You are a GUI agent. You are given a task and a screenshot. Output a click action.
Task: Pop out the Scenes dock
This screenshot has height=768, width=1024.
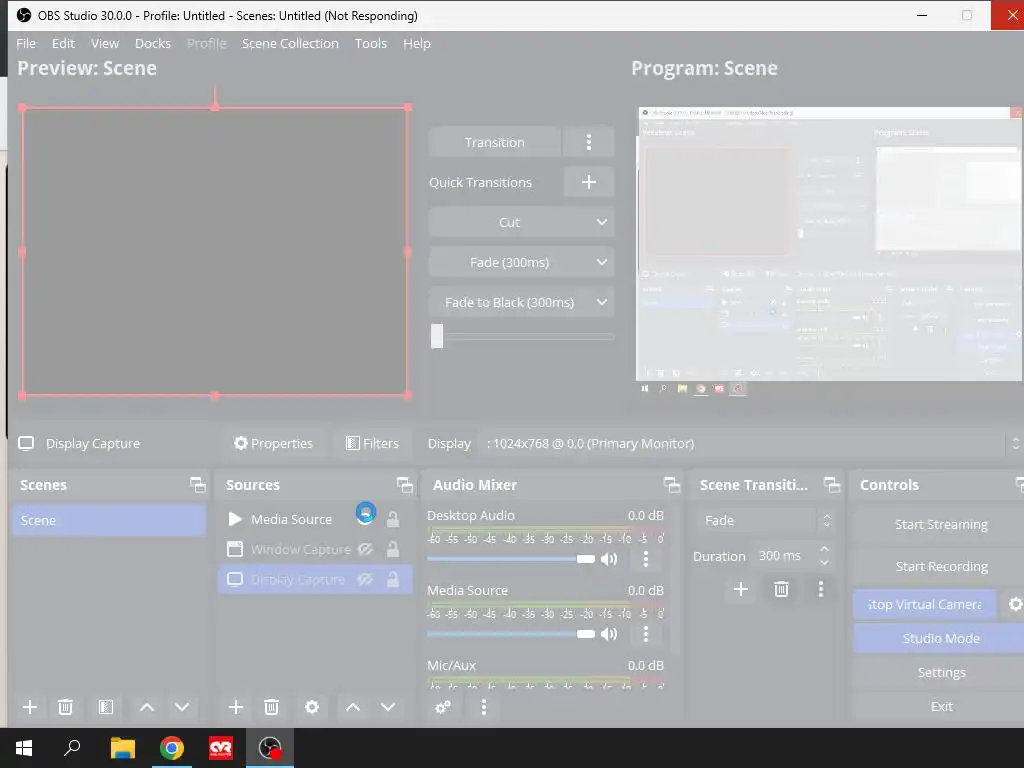point(197,485)
